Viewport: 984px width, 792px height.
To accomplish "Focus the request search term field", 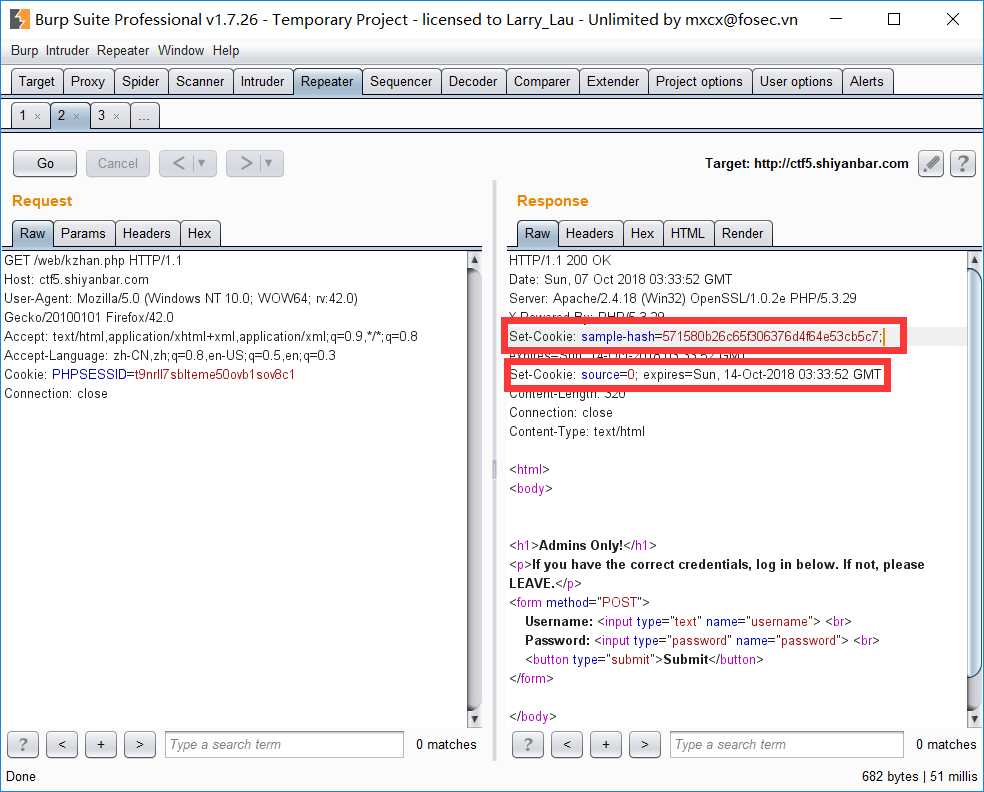I will pyautogui.click(x=284, y=744).
